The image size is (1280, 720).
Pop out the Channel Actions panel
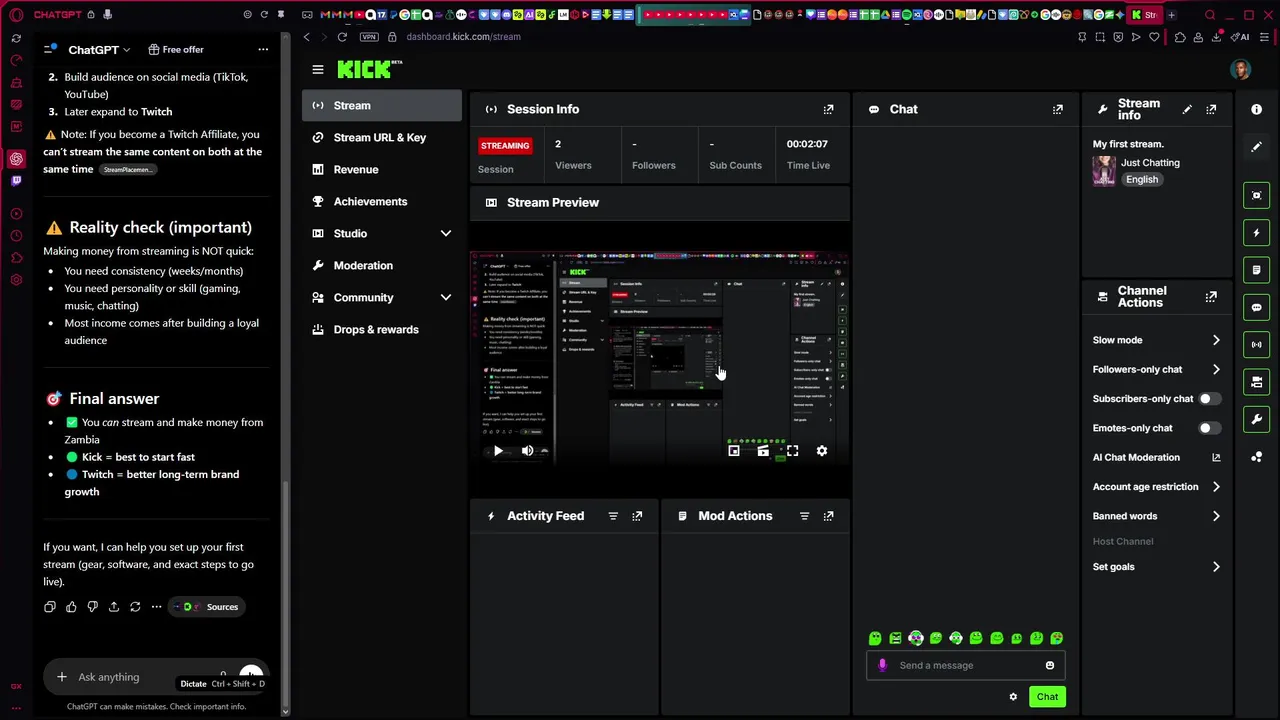[x=1211, y=297]
